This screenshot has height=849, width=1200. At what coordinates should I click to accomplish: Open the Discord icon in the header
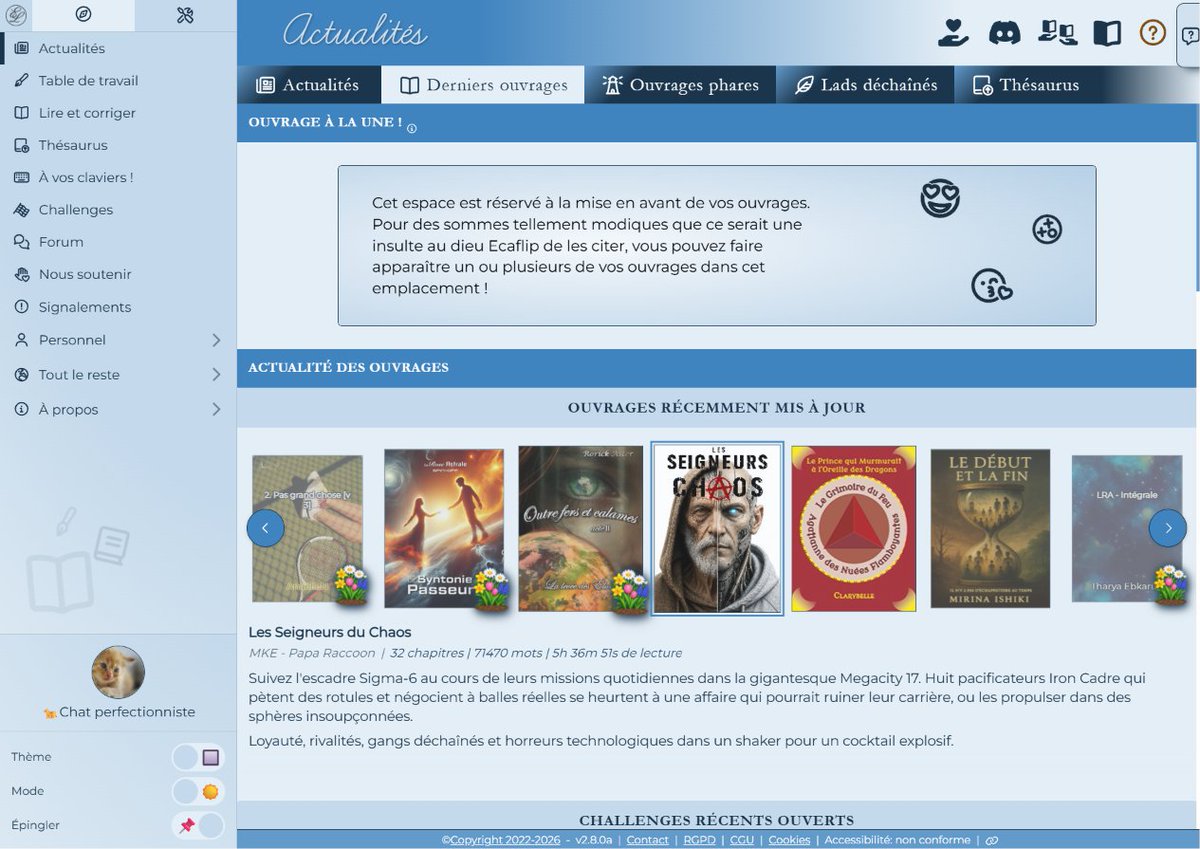coord(1004,33)
